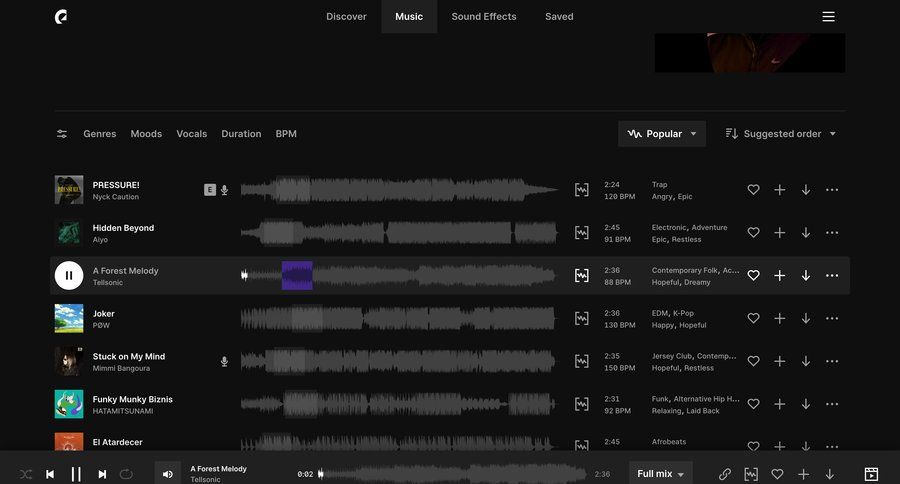Toggle shuffle in the player bar
This screenshot has height=484, width=900.
tap(25, 474)
